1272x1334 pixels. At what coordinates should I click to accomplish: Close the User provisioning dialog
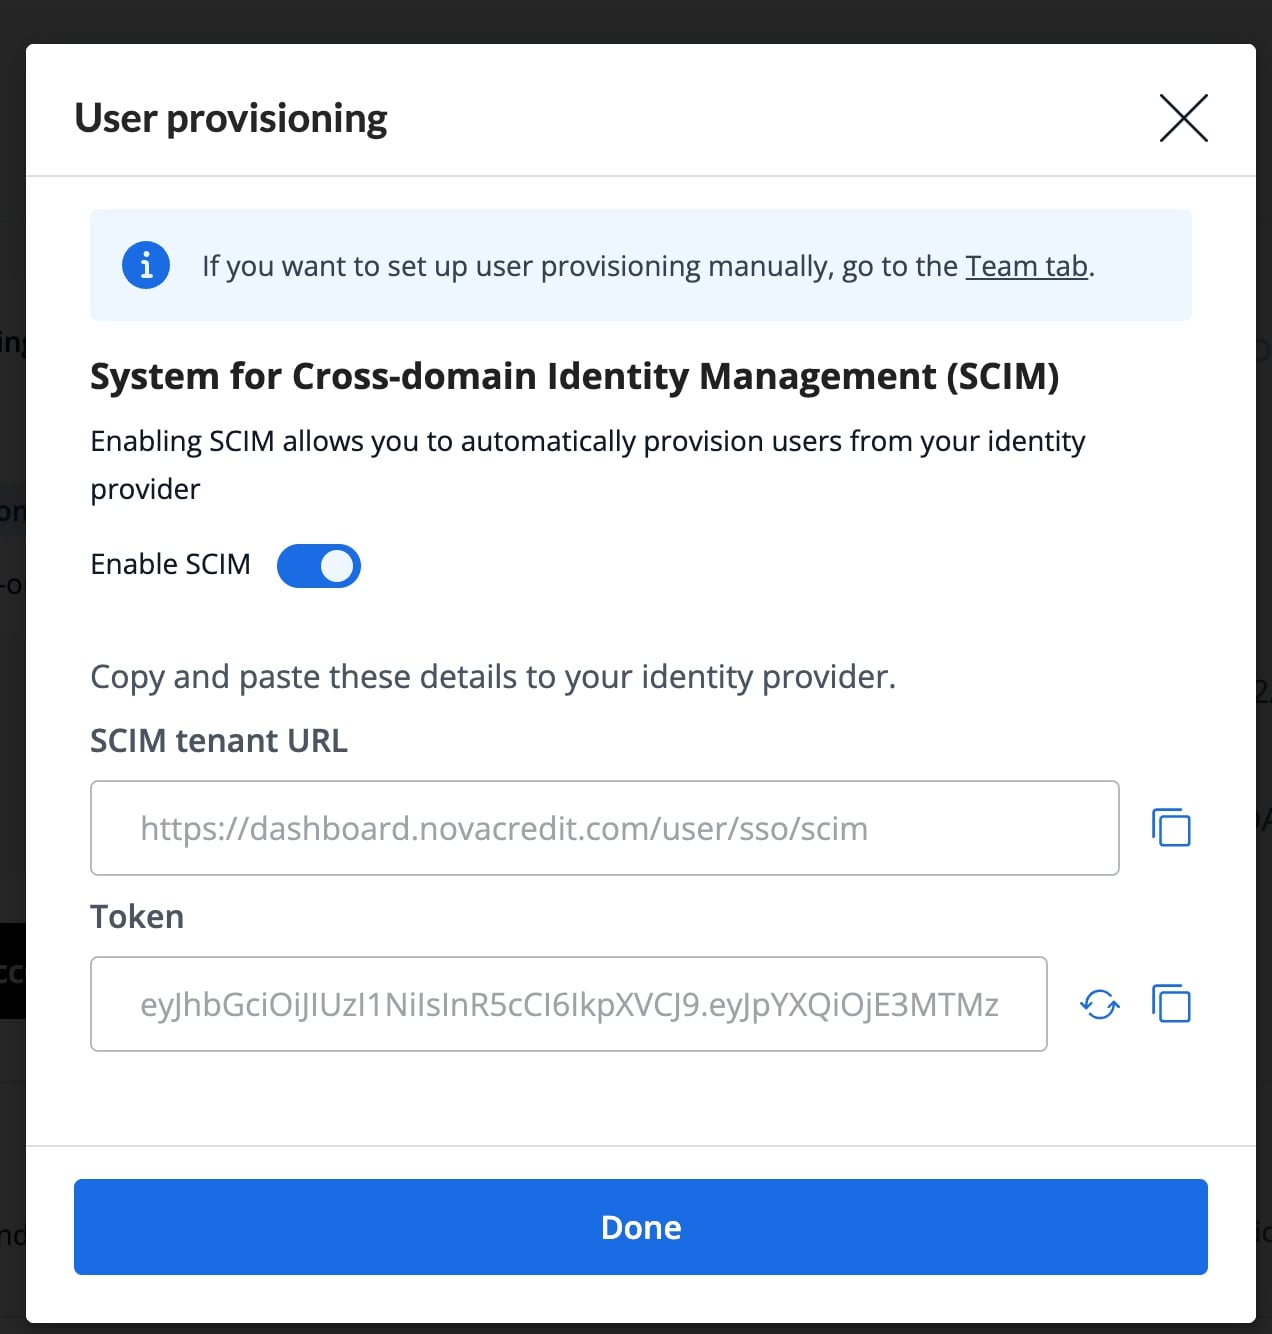tap(1183, 118)
